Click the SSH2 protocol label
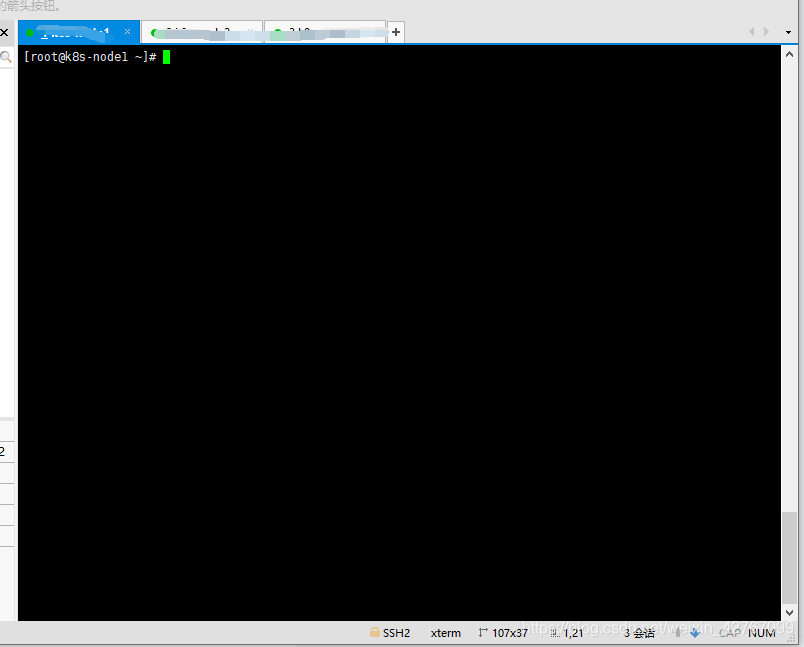The image size is (804, 647). click(x=396, y=633)
